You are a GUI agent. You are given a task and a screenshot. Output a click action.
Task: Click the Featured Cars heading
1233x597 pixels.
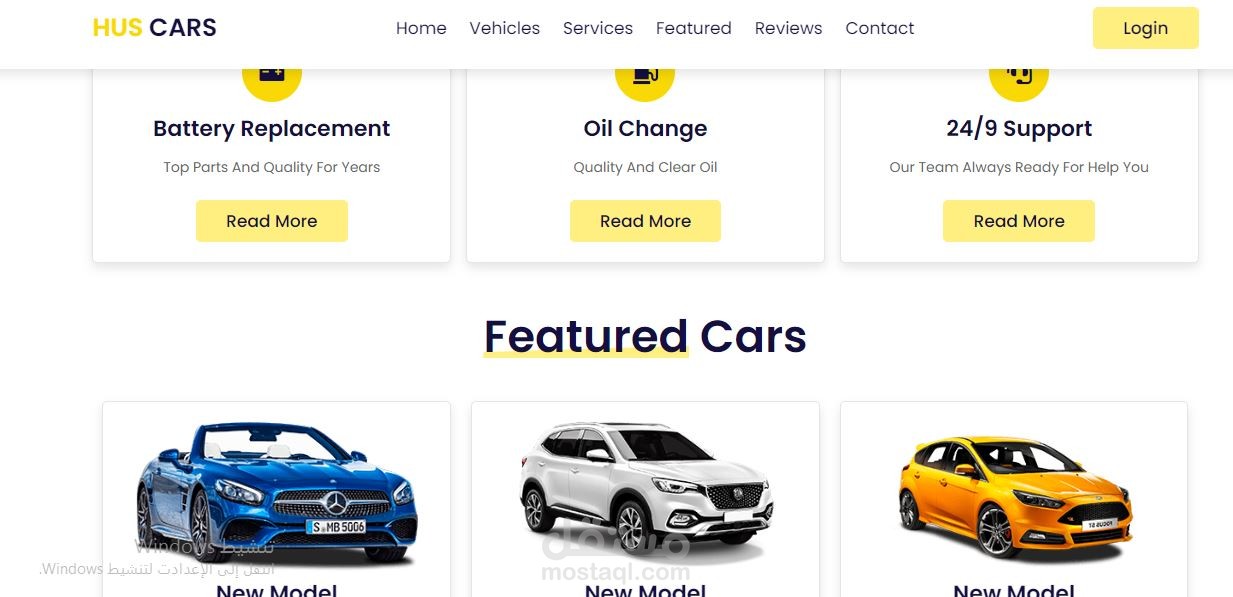click(x=645, y=336)
